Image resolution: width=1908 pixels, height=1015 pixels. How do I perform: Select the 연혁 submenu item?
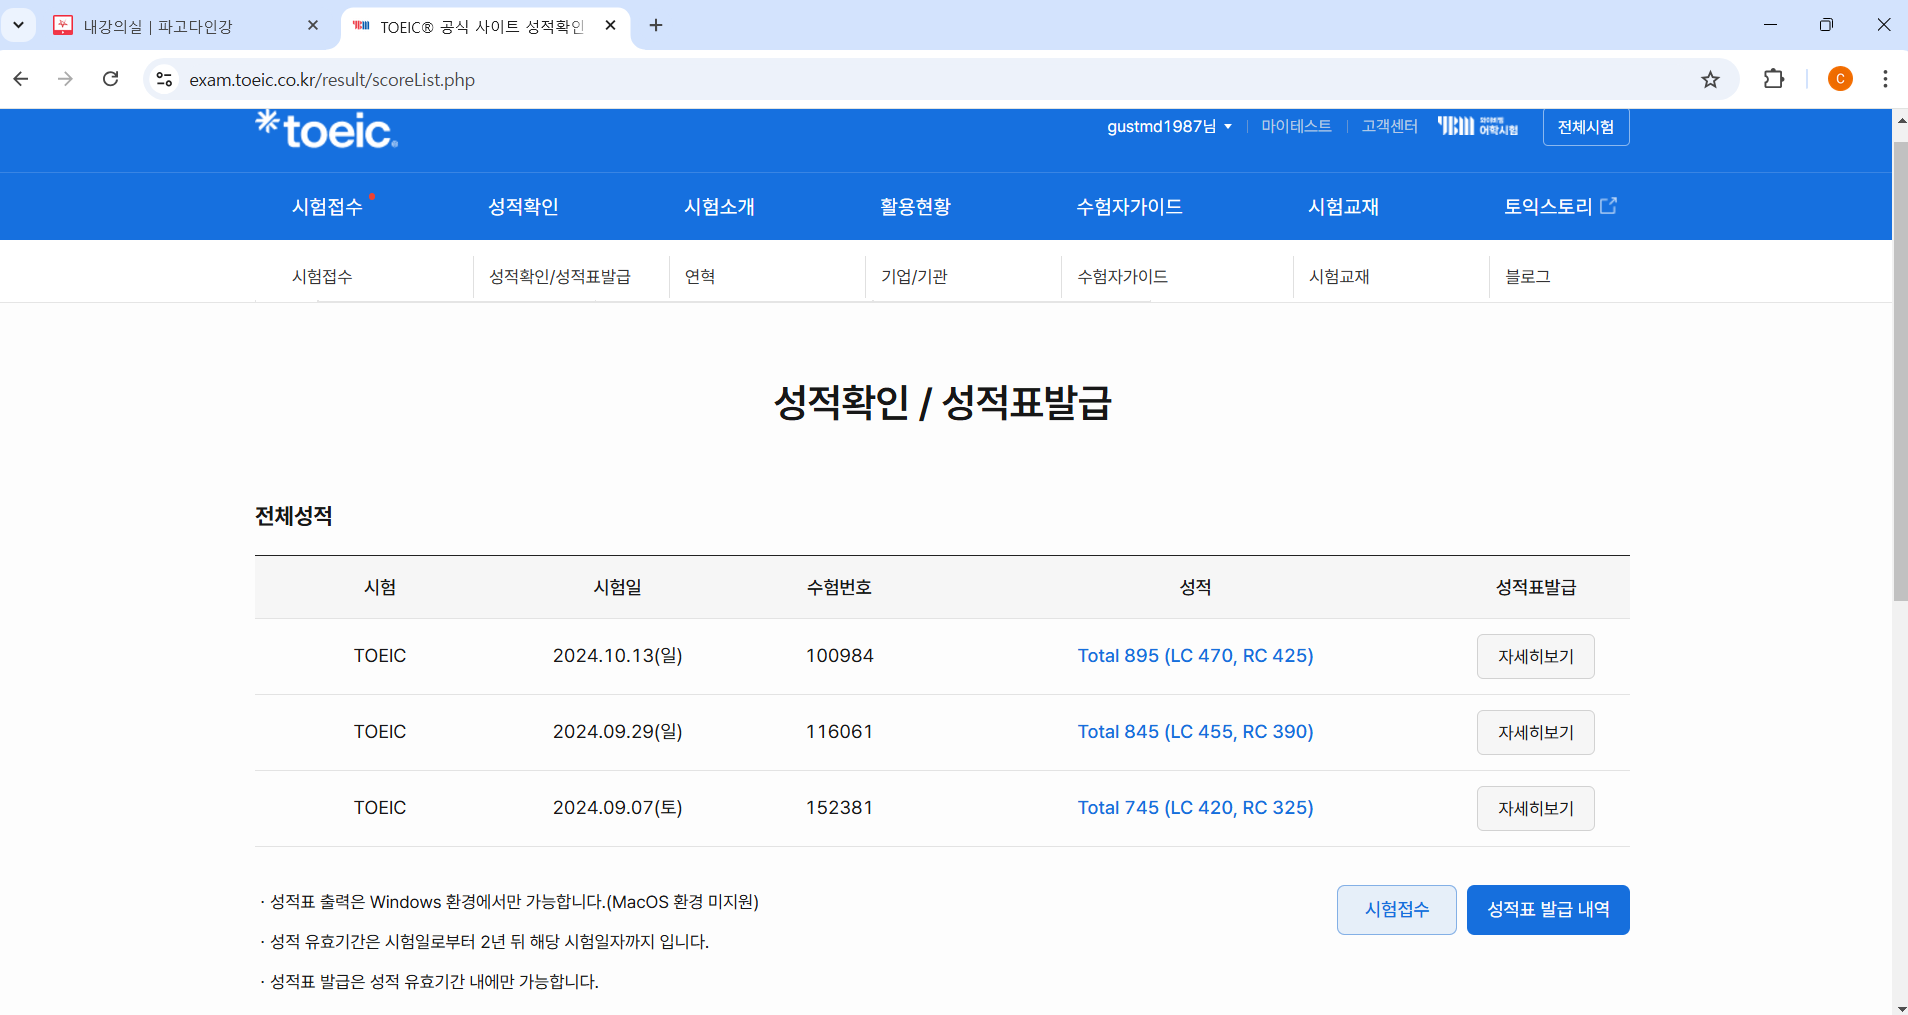coord(700,276)
